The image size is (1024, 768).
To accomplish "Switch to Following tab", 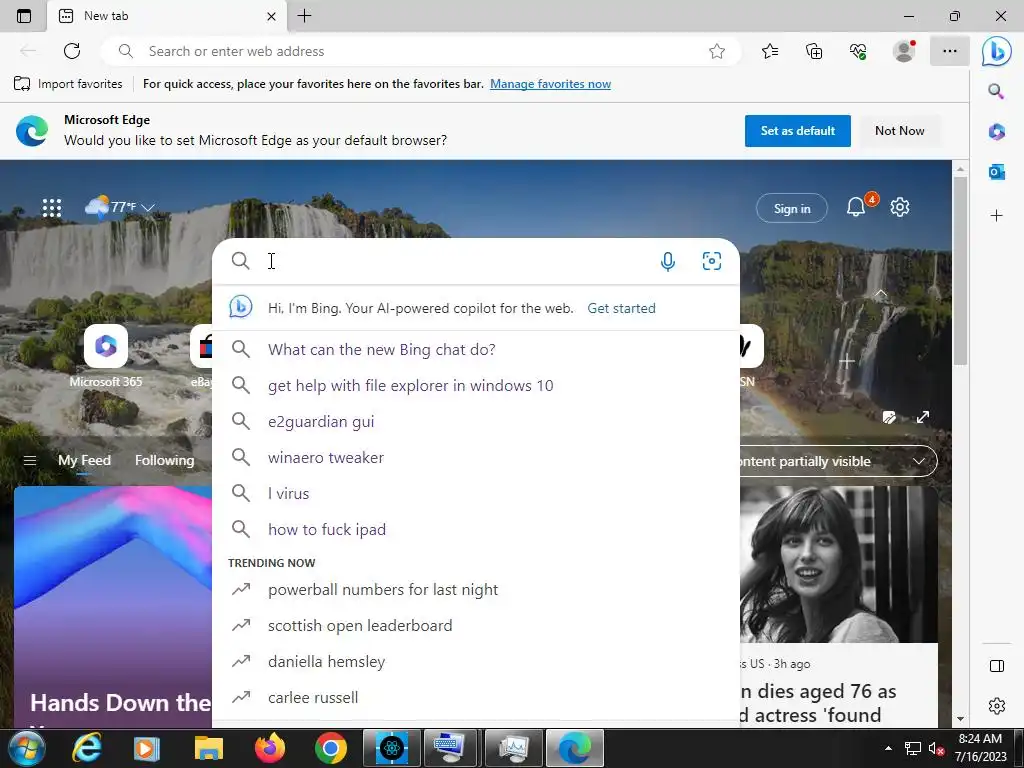I will pos(165,460).
